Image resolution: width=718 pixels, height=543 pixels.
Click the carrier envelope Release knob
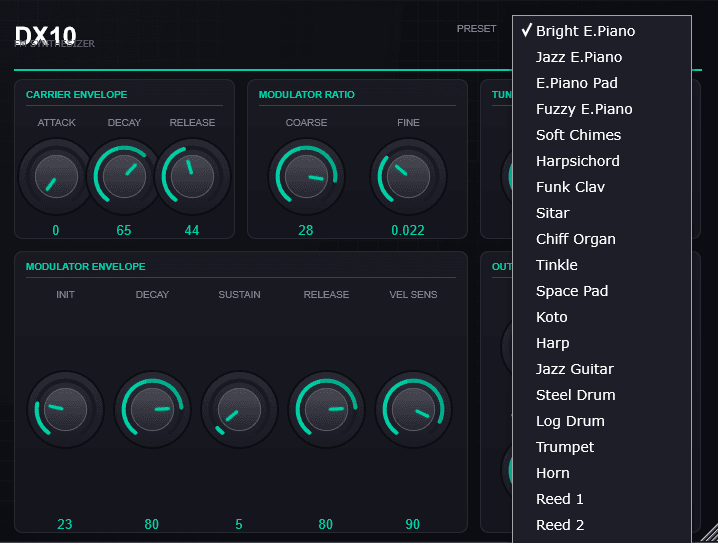coord(192,177)
